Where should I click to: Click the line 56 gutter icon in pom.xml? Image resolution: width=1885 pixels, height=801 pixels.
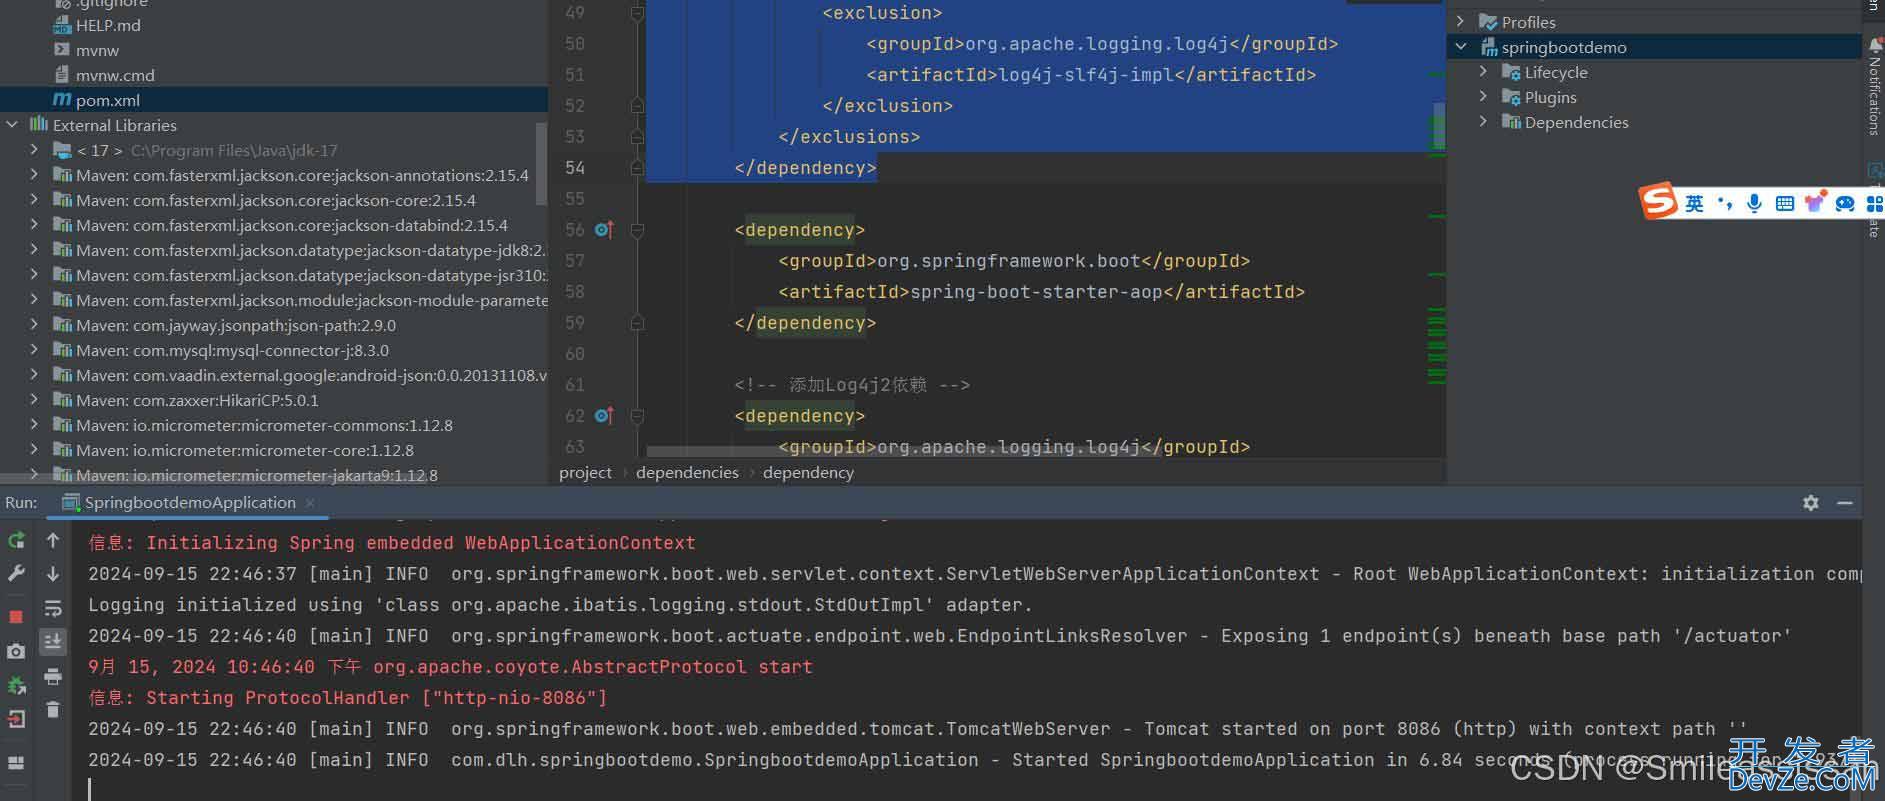point(604,230)
